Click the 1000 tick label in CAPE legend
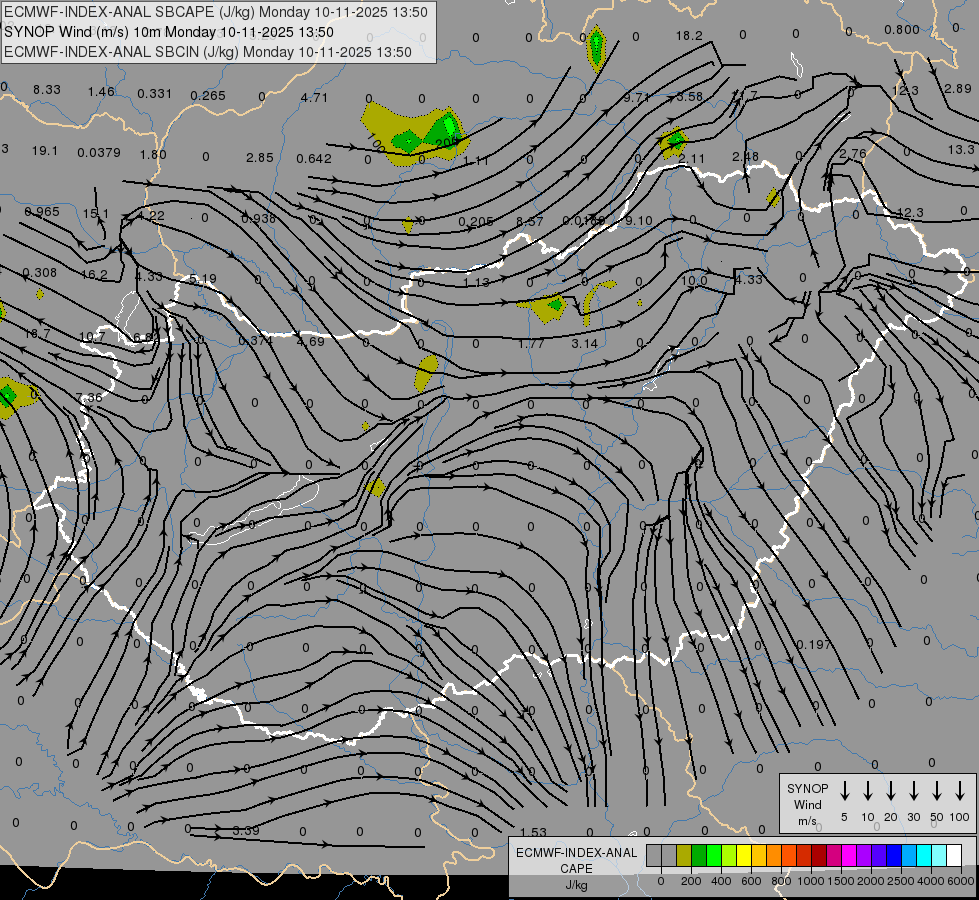Viewport: 979px width, 900px height. click(x=811, y=881)
